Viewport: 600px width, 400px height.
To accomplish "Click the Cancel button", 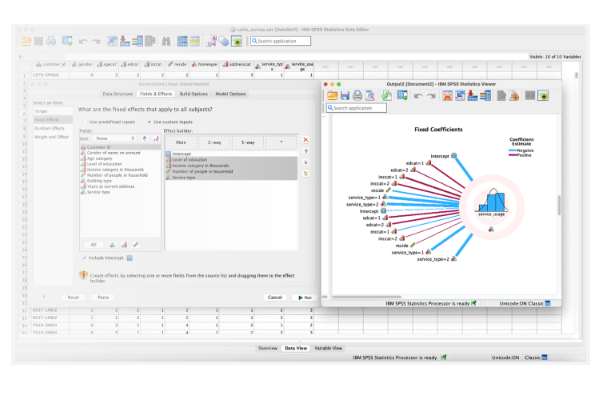I will [274, 297].
